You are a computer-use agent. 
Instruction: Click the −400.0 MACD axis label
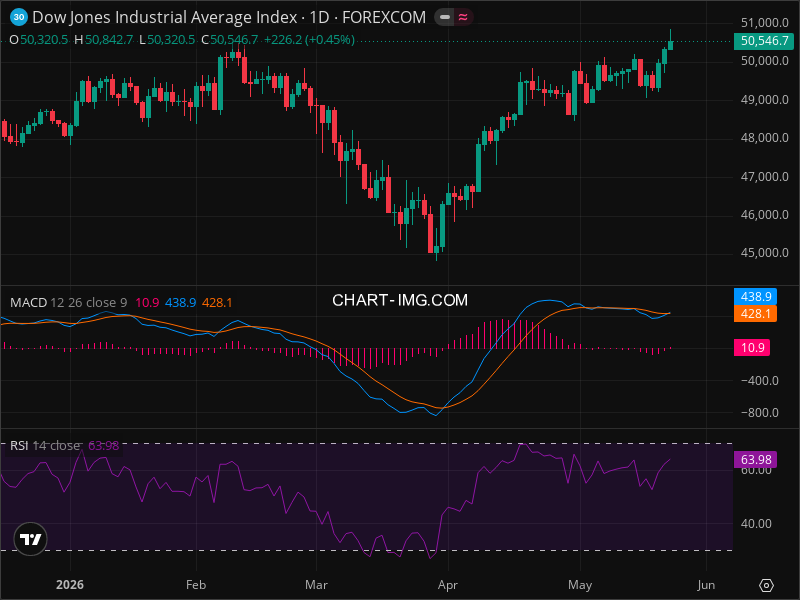(x=760, y=381)
